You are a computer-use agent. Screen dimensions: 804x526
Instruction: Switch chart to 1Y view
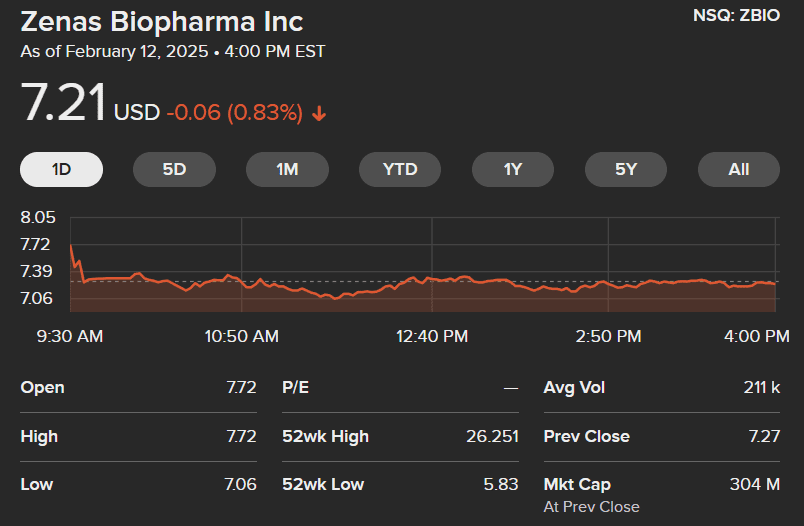click(513, 169)
